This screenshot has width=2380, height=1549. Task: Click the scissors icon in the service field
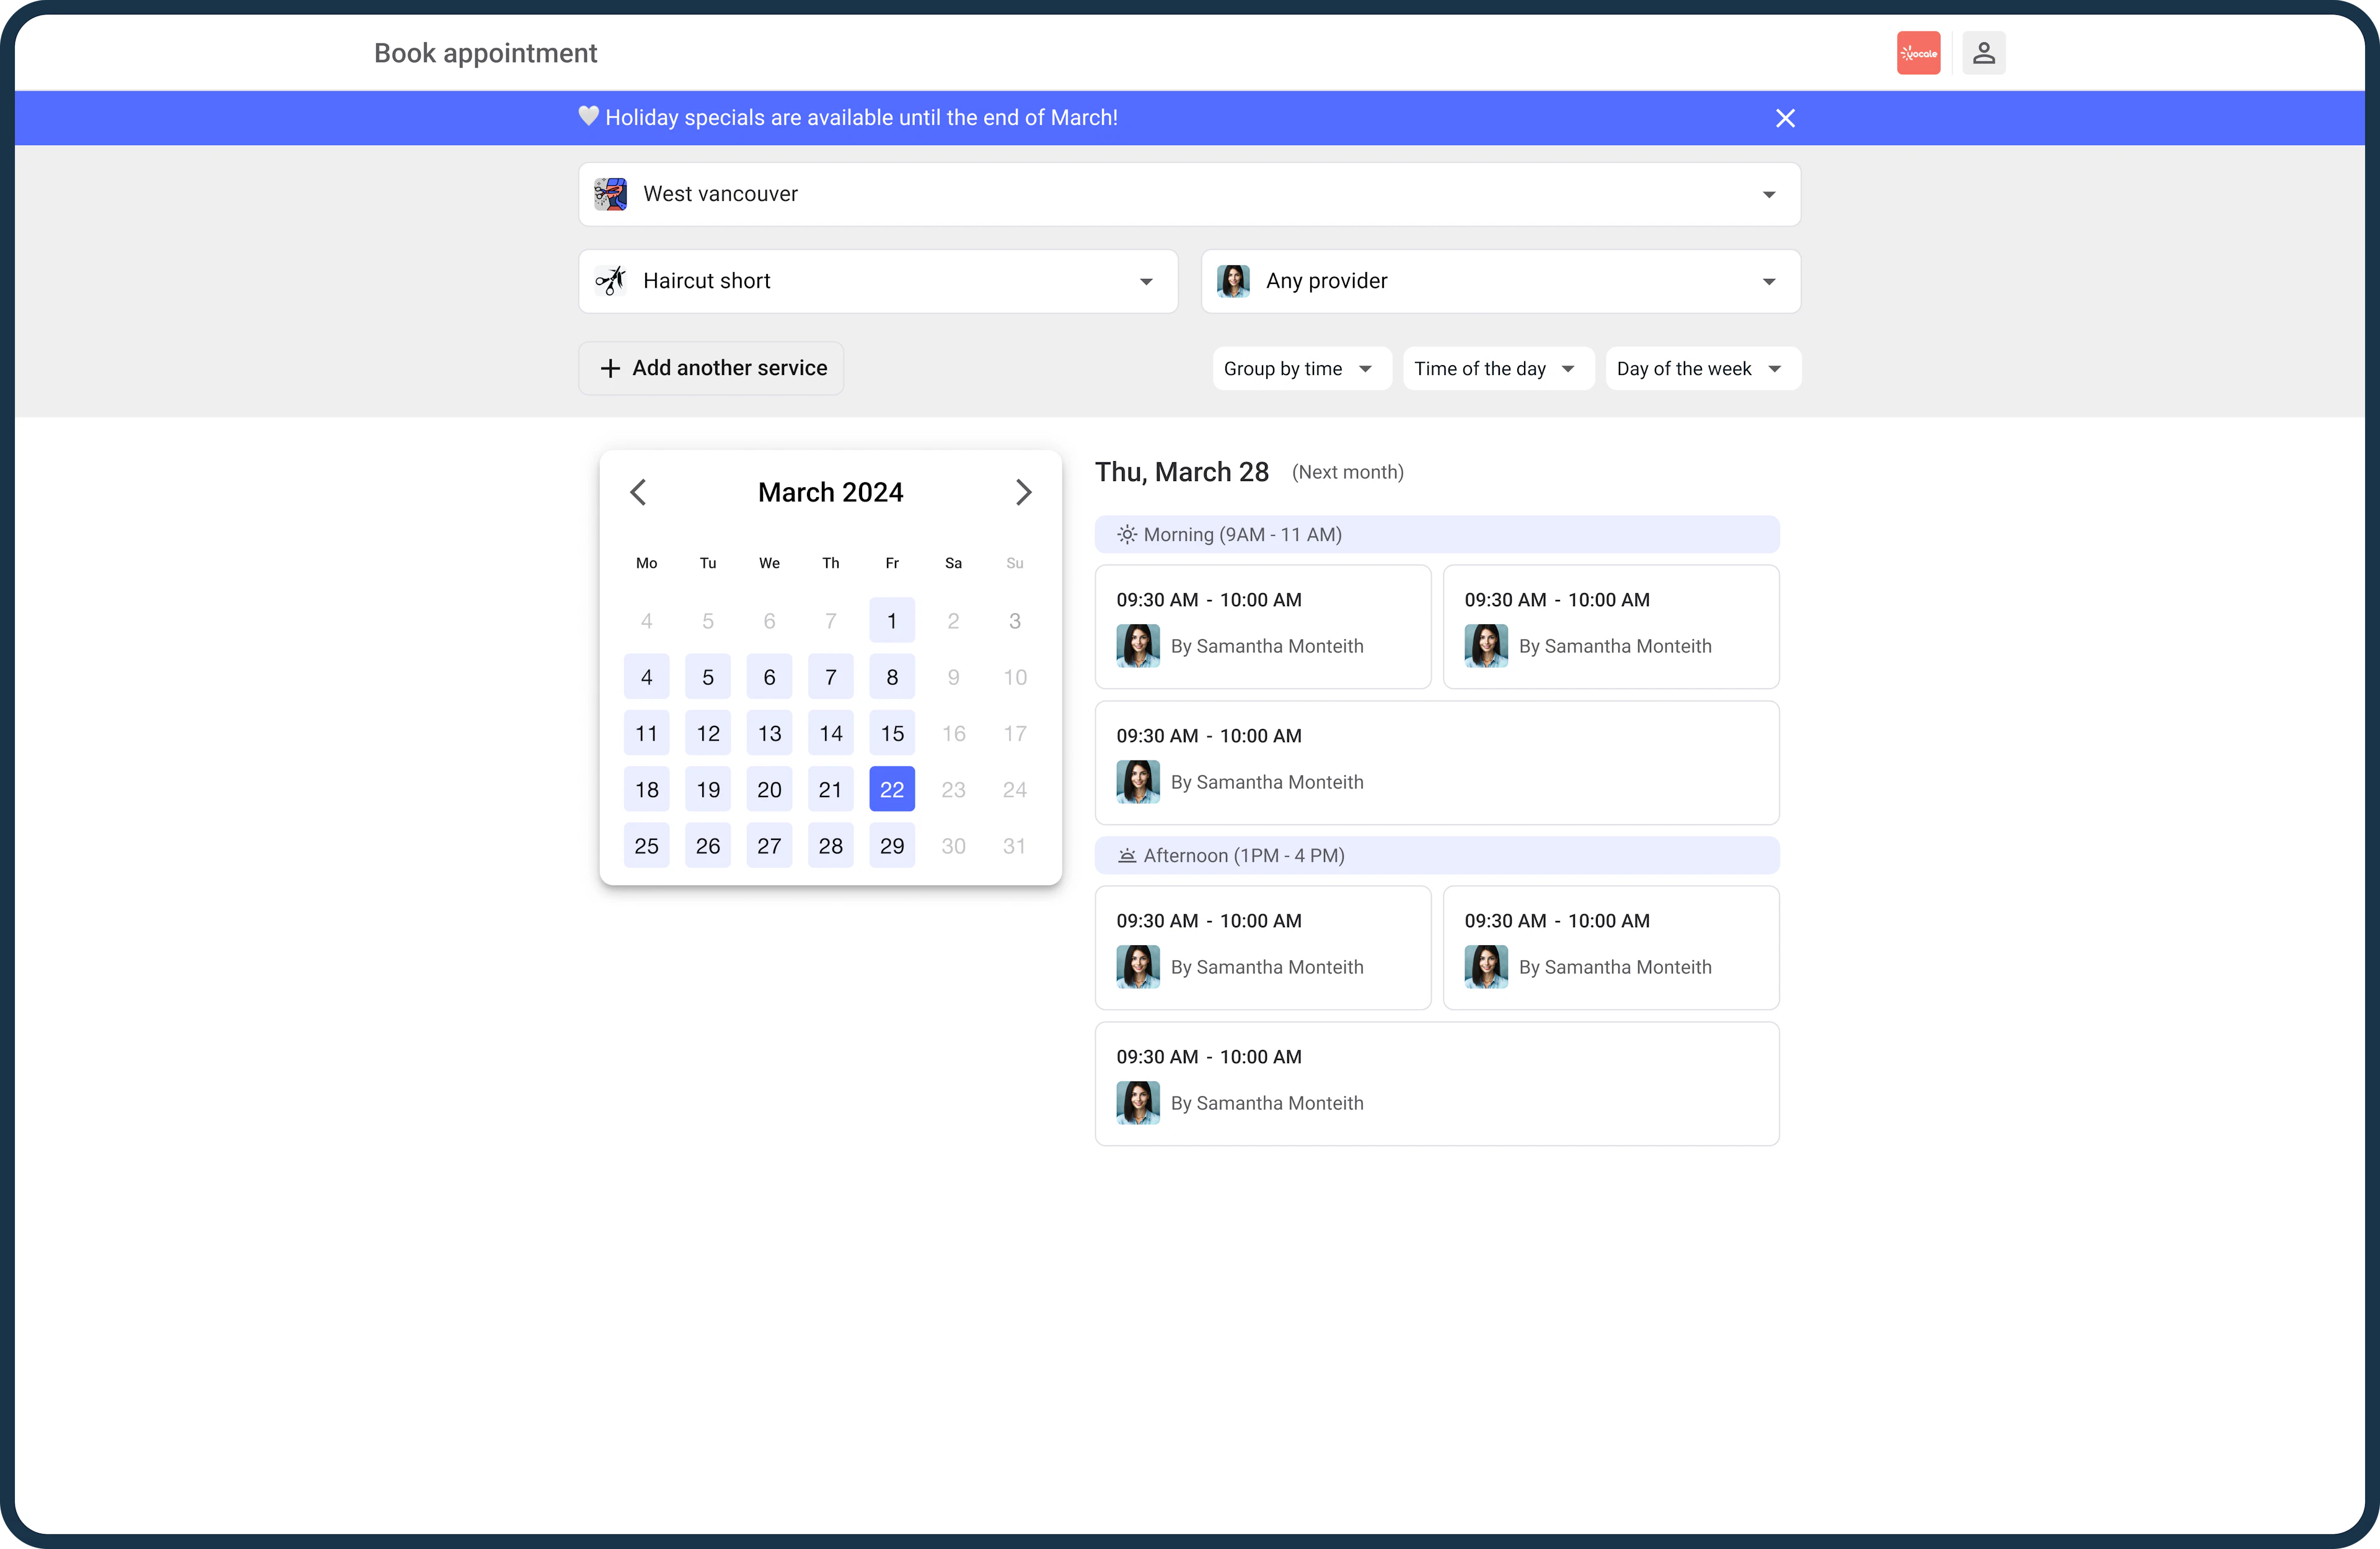[610, 281]
